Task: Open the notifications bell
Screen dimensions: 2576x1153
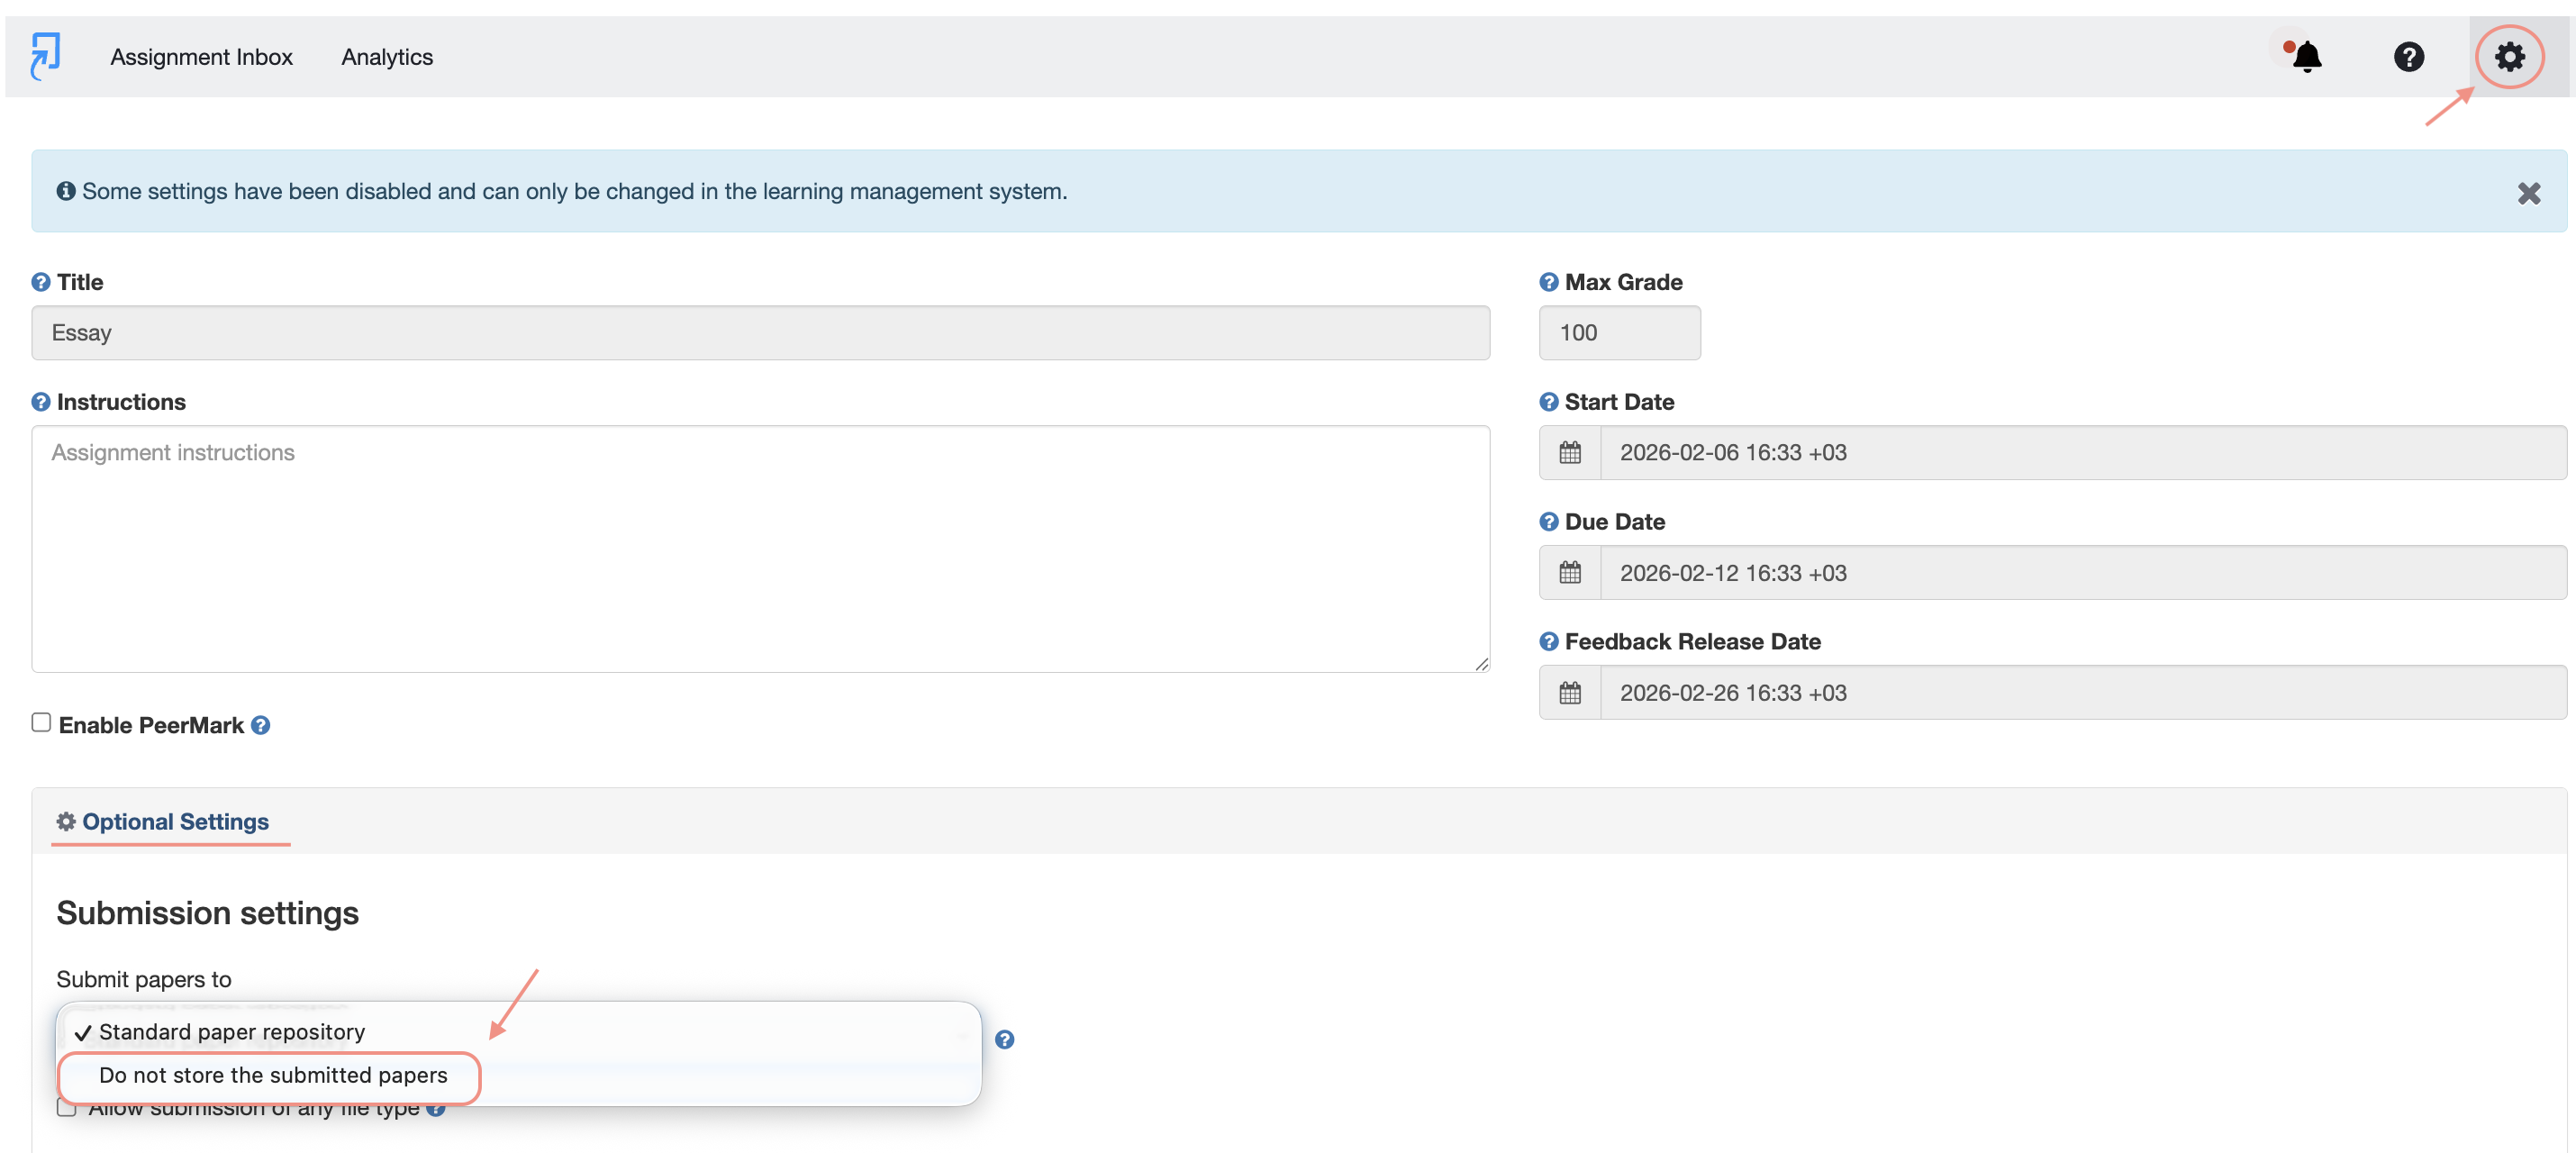Action: [x=2307, y=56]
